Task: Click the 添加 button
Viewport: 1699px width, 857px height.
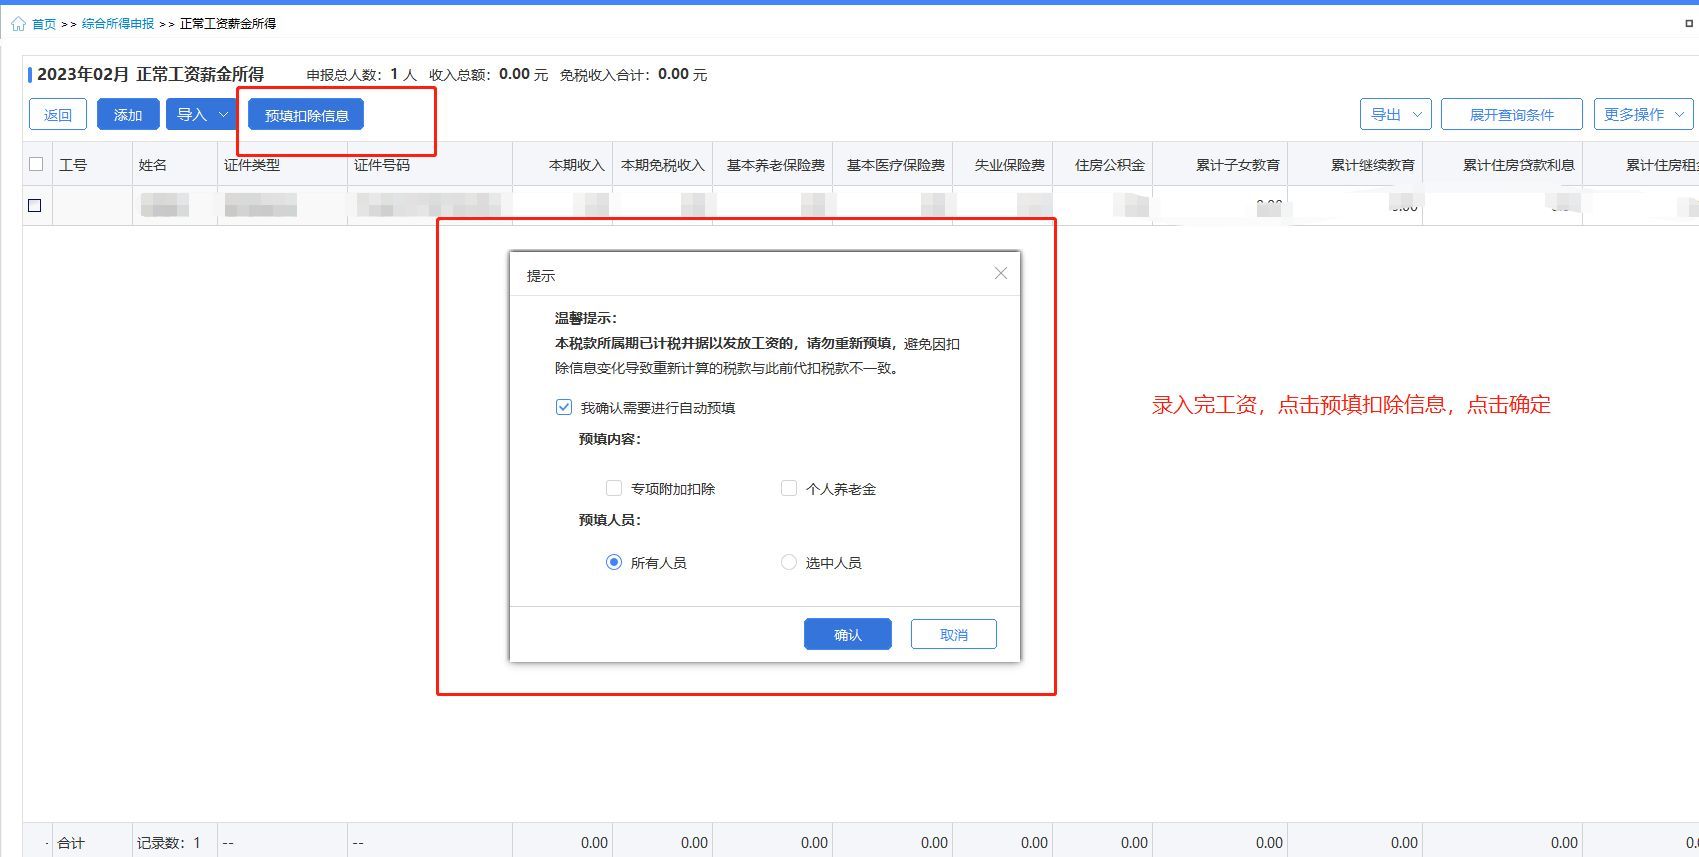Action: (128, 115)
